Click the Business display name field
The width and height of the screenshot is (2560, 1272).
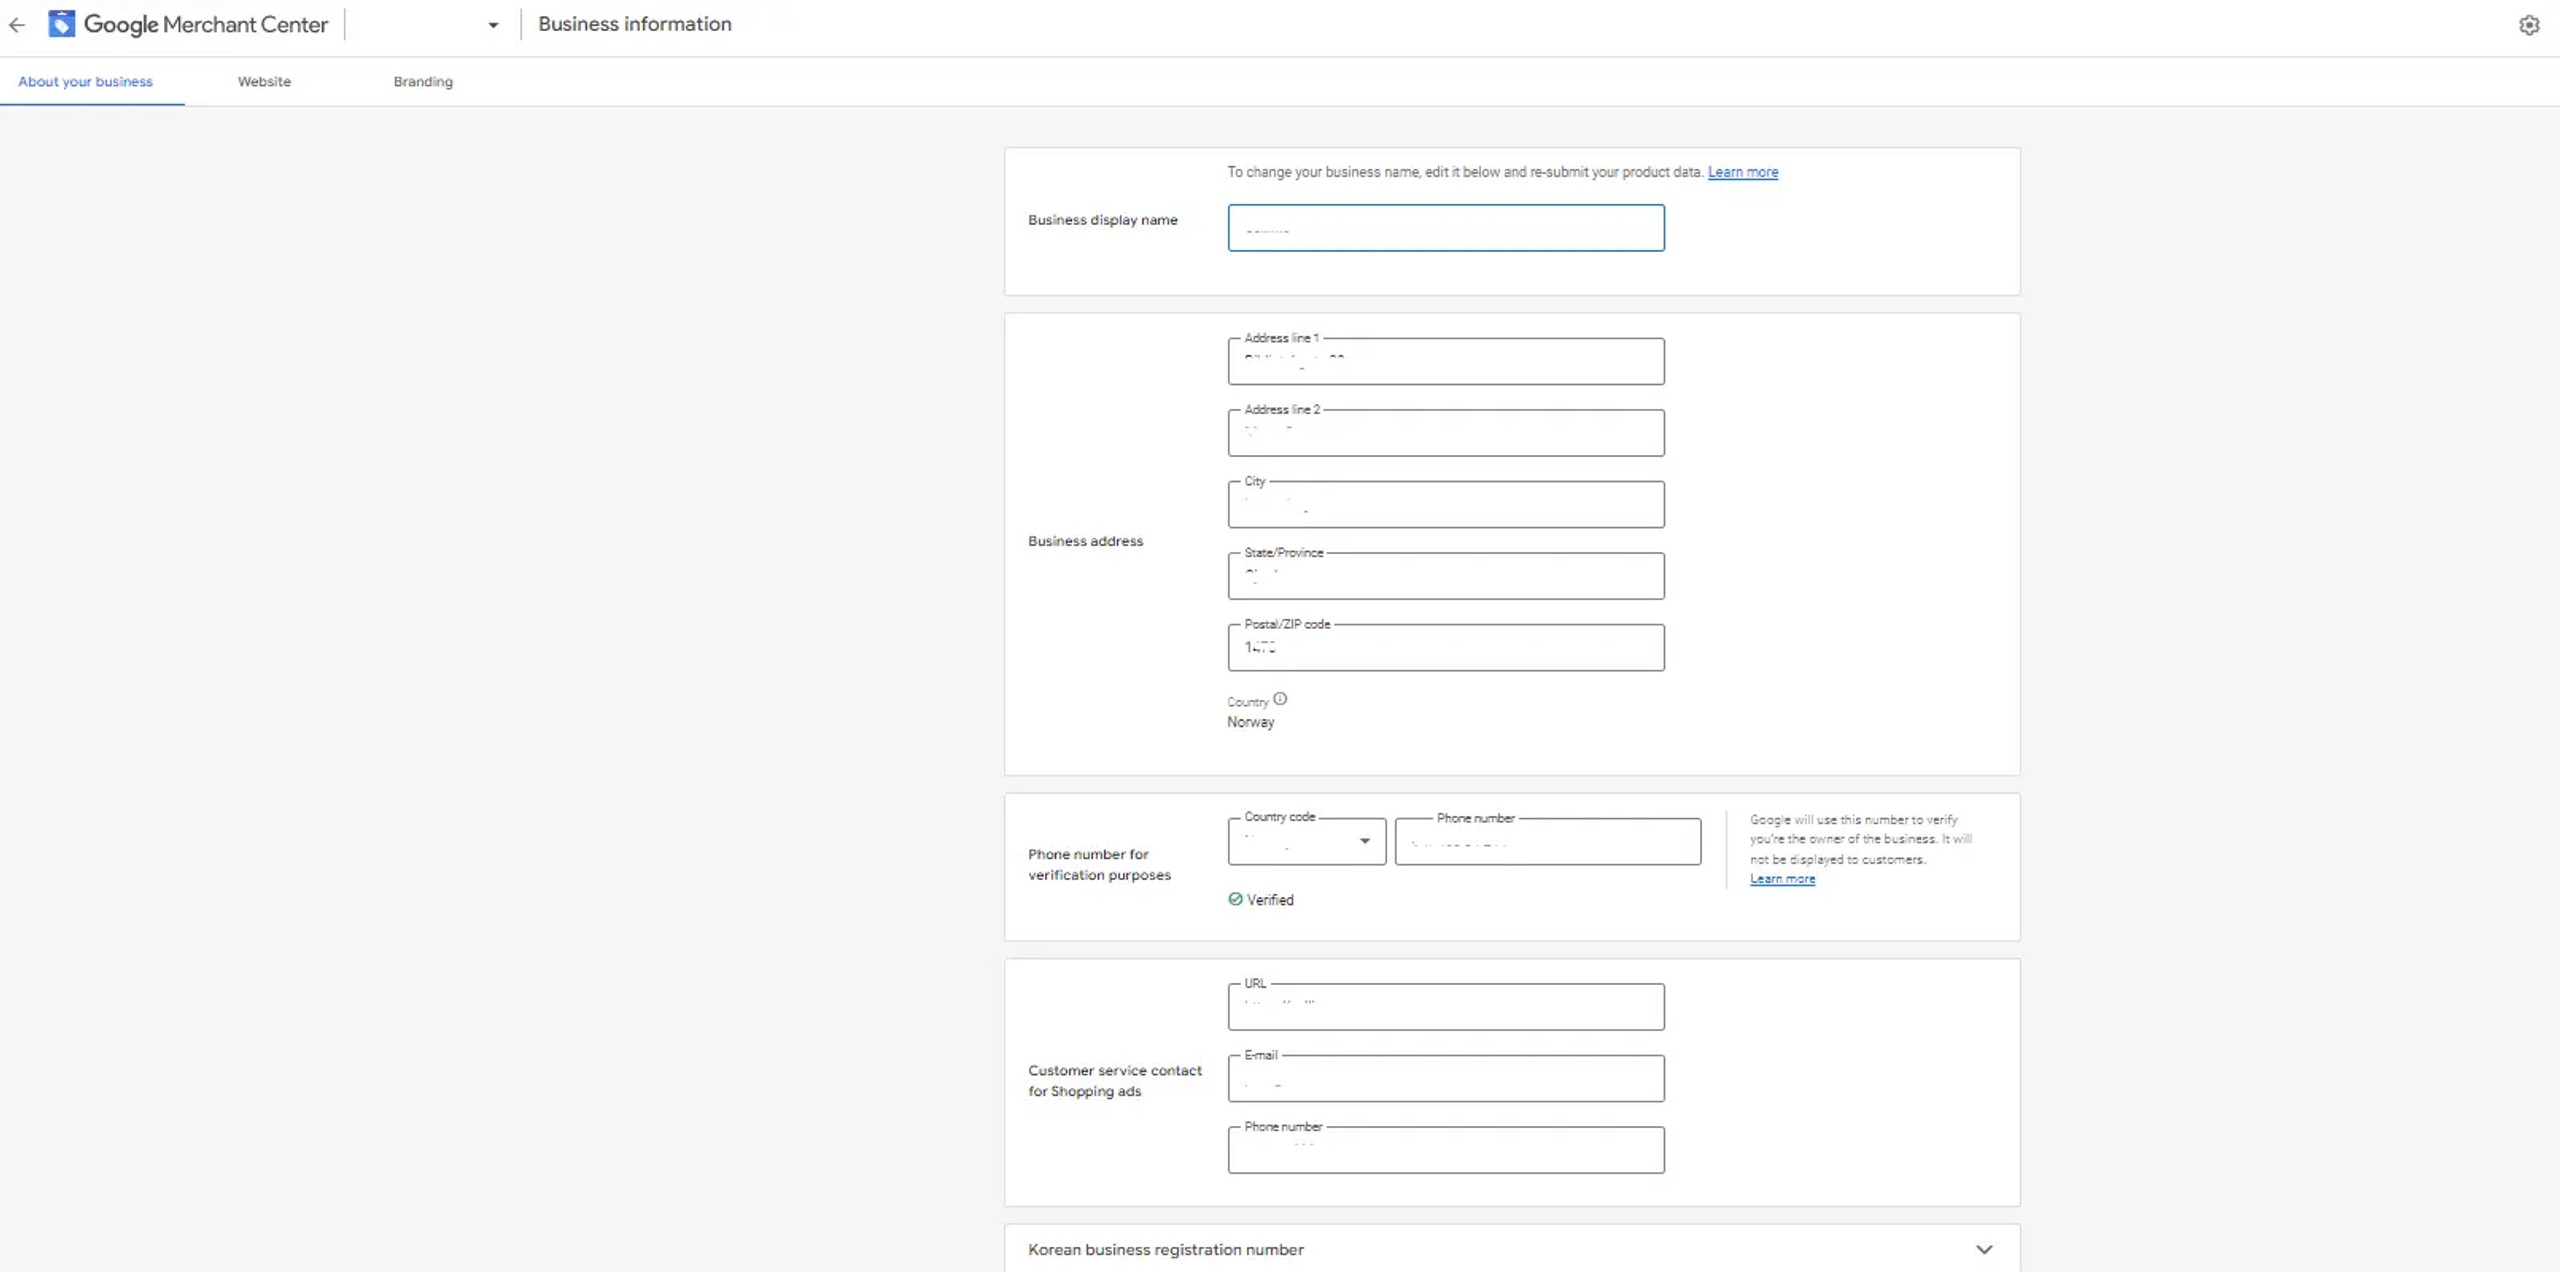click(x=1445, y=228)
